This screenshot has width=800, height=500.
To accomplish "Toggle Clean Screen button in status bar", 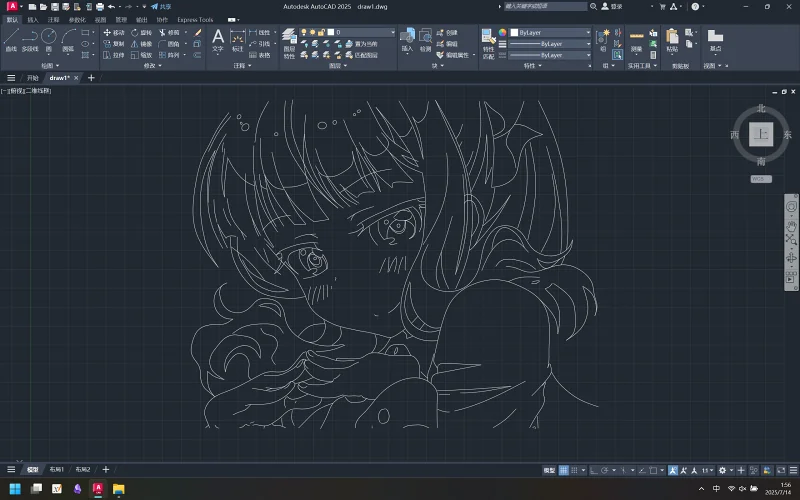I will coord(781,470).
